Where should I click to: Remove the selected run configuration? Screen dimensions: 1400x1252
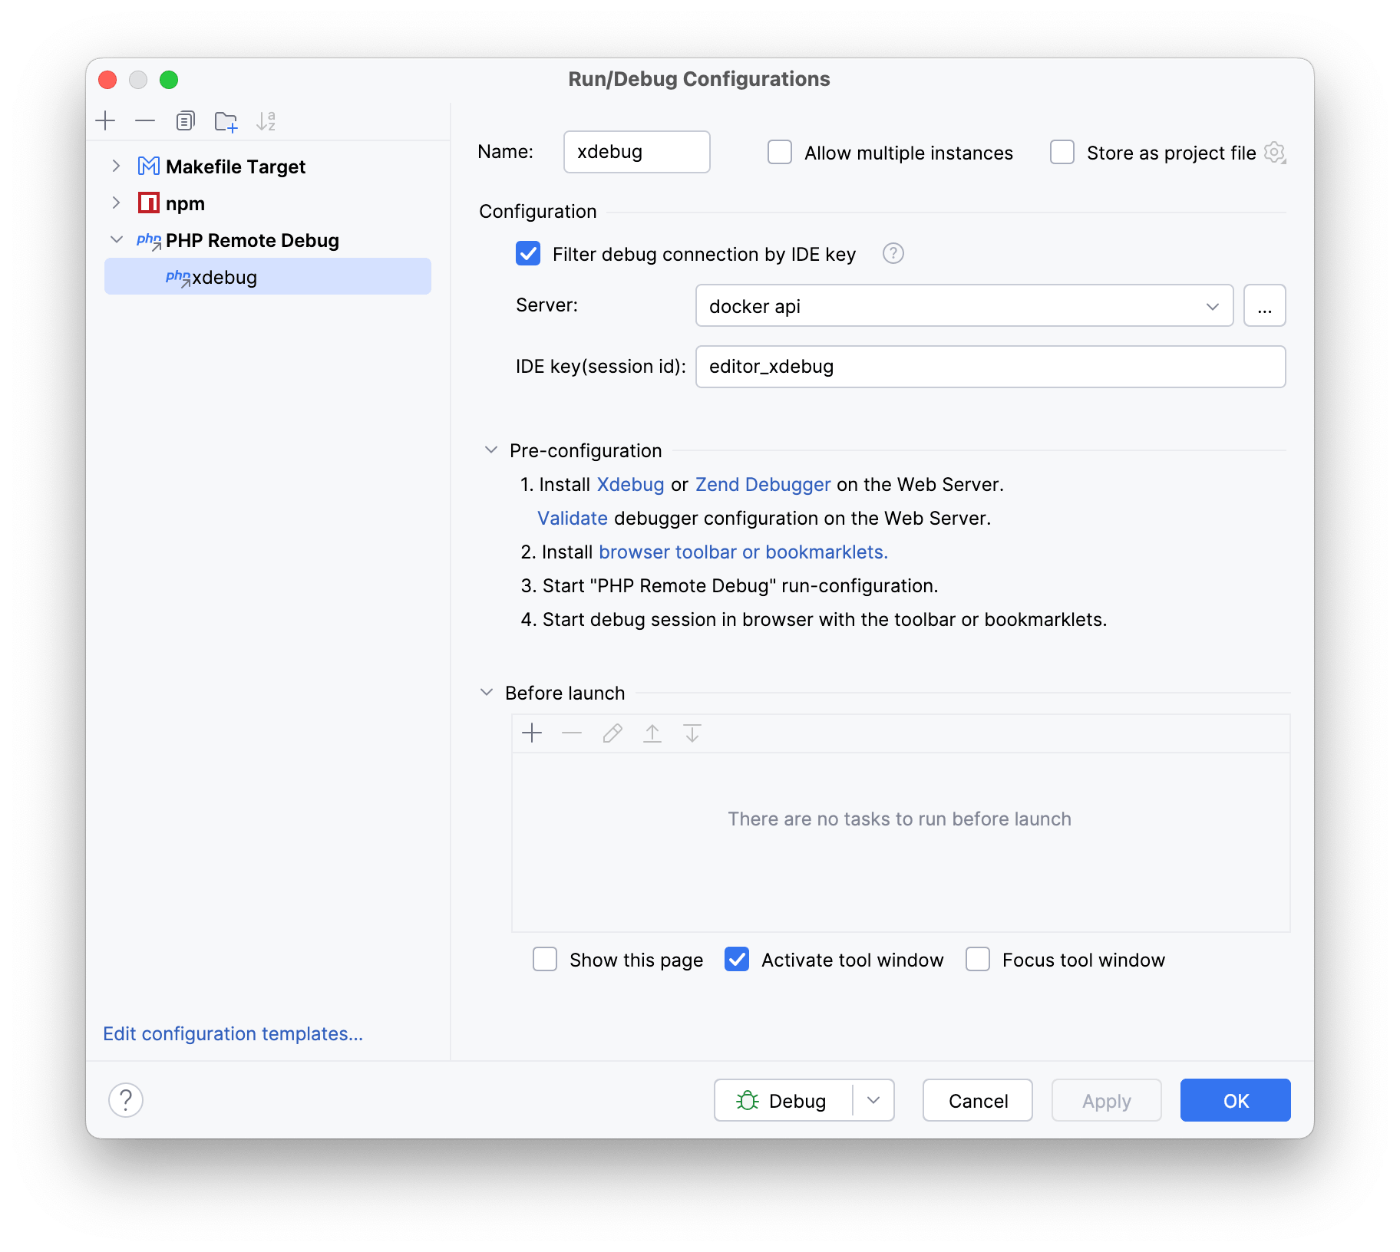(x=145, y=121)
